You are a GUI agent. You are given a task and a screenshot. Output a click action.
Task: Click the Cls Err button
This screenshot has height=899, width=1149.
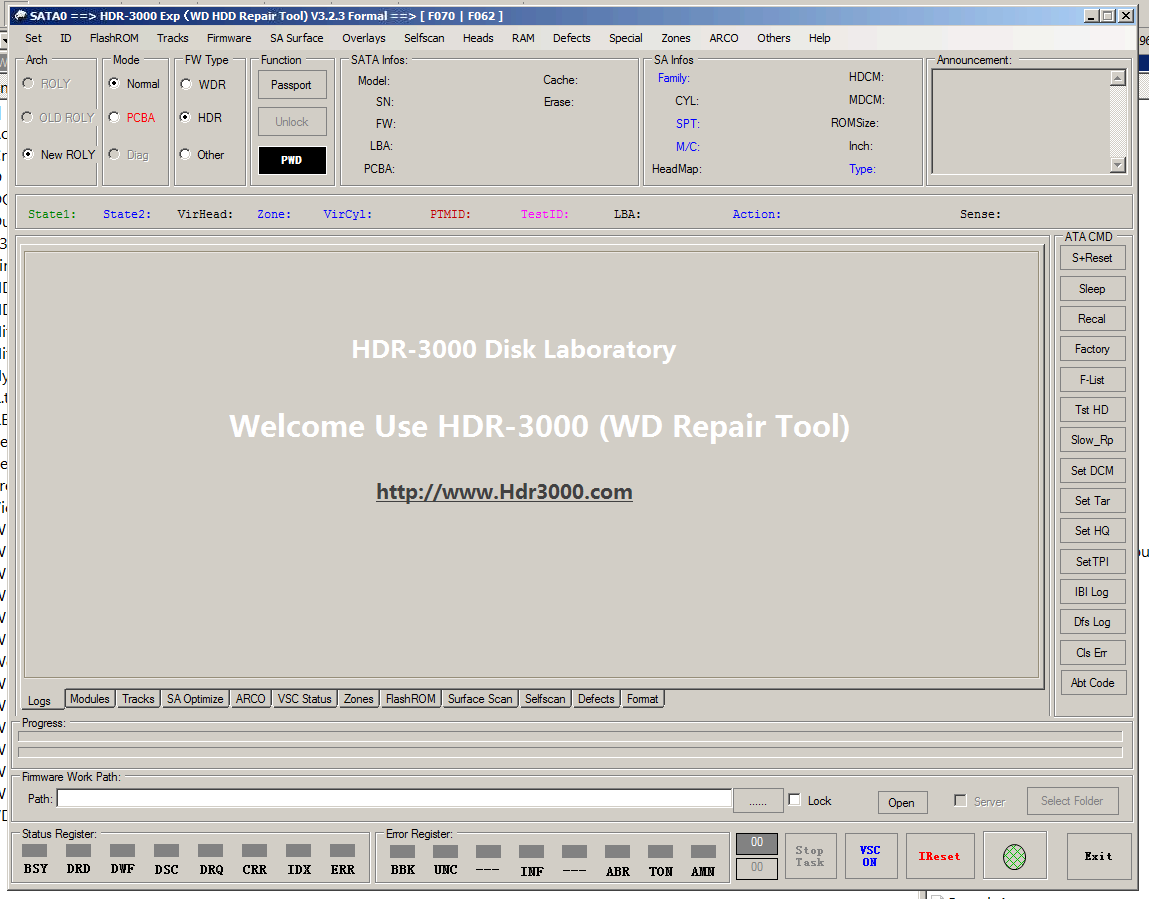(1092, 653)
